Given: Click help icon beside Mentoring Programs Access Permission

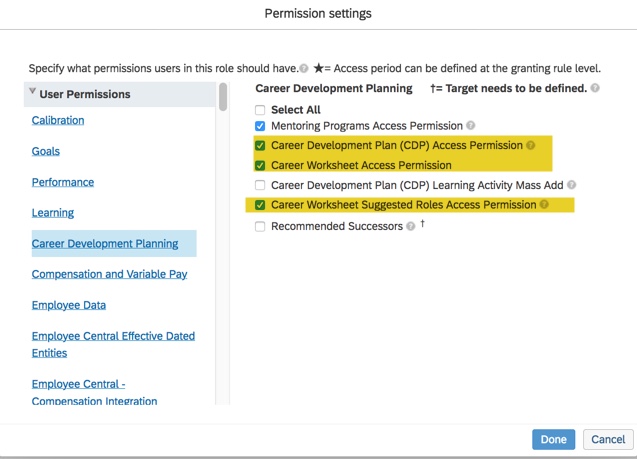Looking at the screenshot, I should (x=471, y=126).
